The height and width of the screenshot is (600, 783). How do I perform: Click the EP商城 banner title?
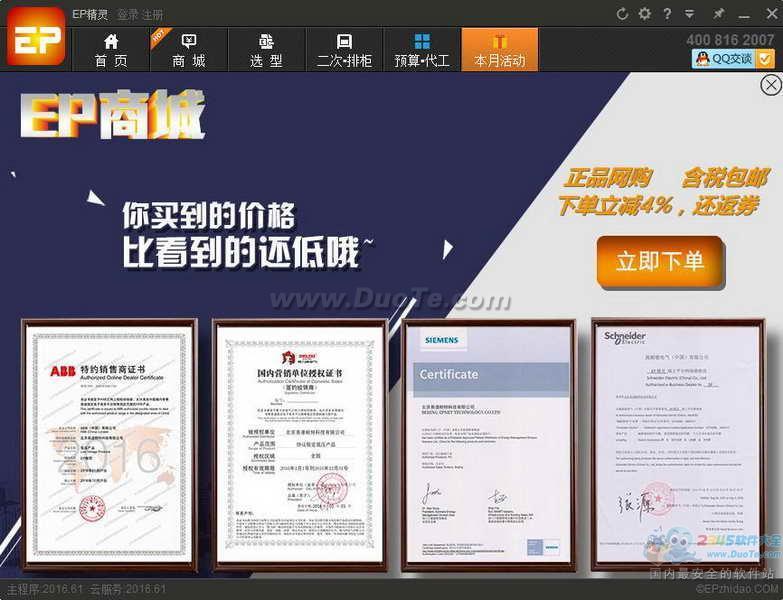click(113, 115)
